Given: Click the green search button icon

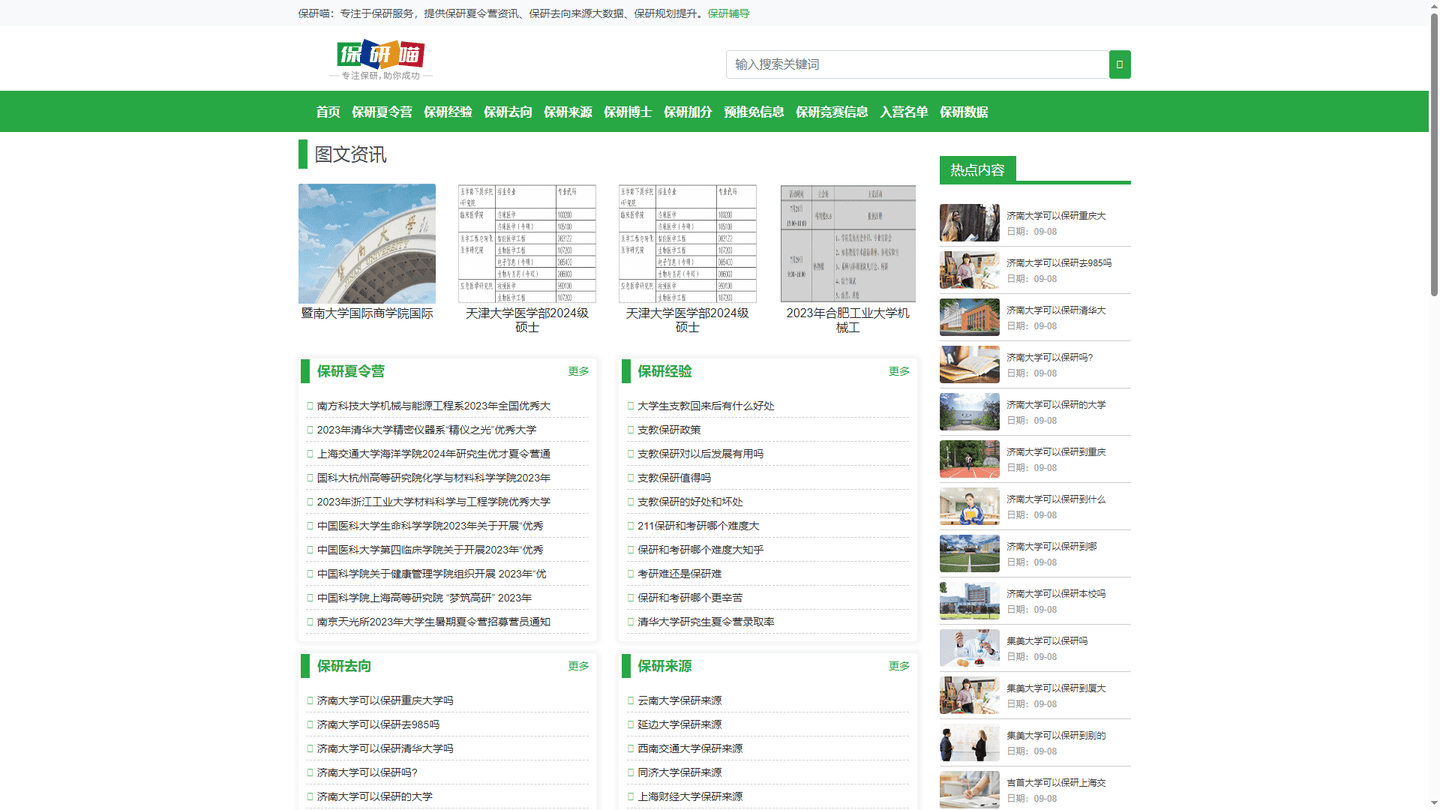Looking at the screenshot, I should click(1120, 64).
